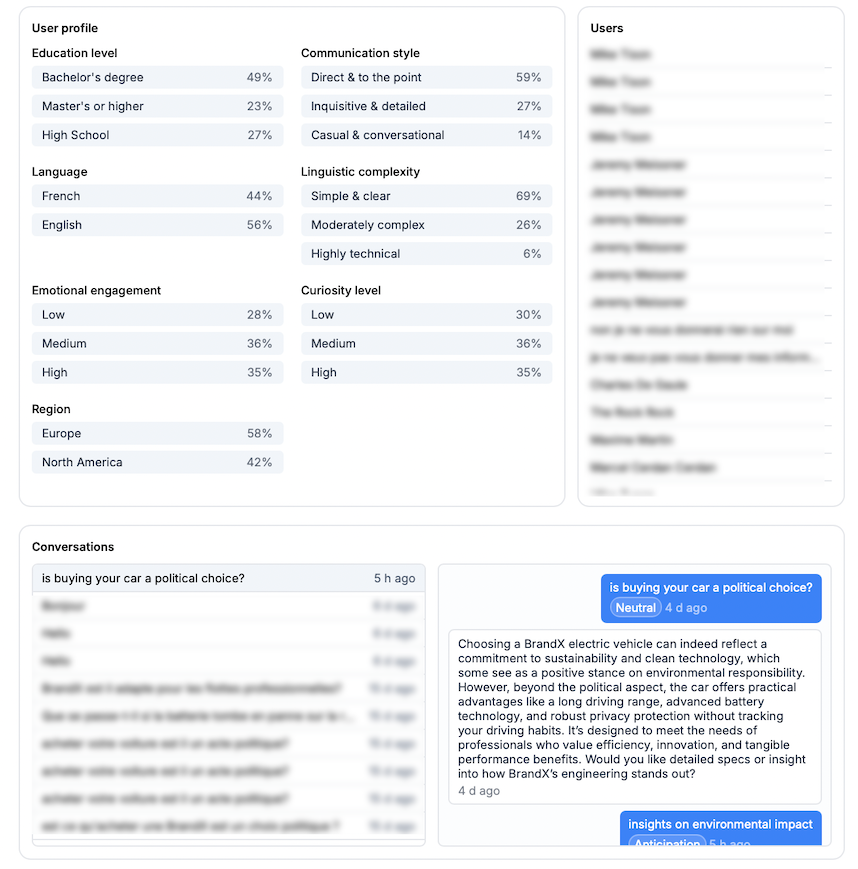The image size is (858, 869).
Task: Click the Casual & conversational row
Action: click(x=426, y=136)
